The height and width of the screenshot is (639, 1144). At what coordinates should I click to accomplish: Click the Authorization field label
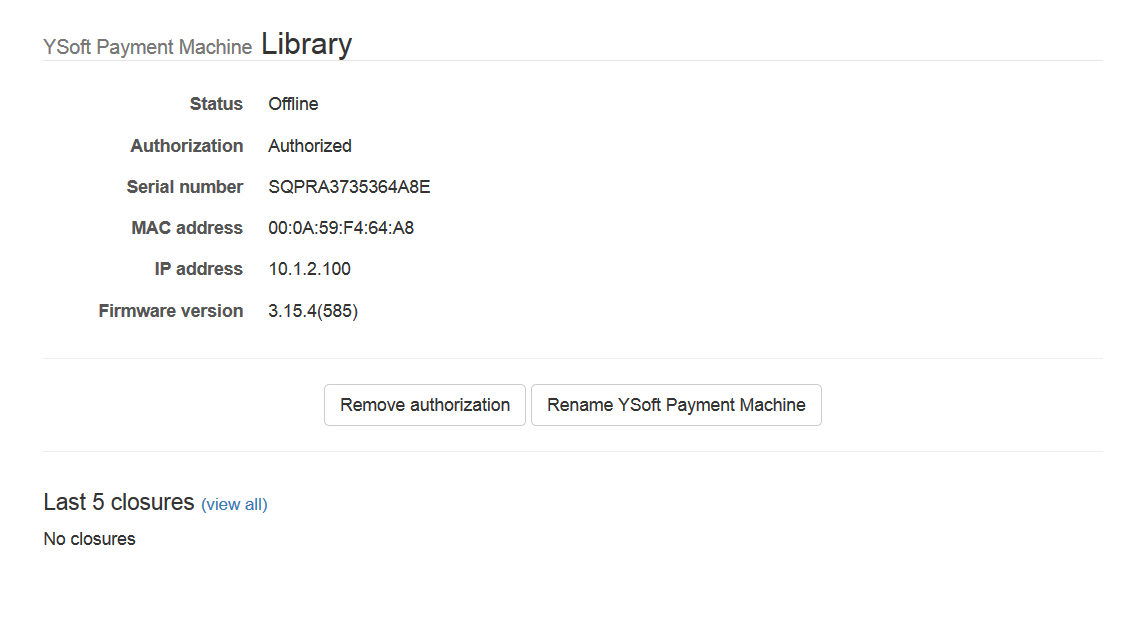point(187,146)
